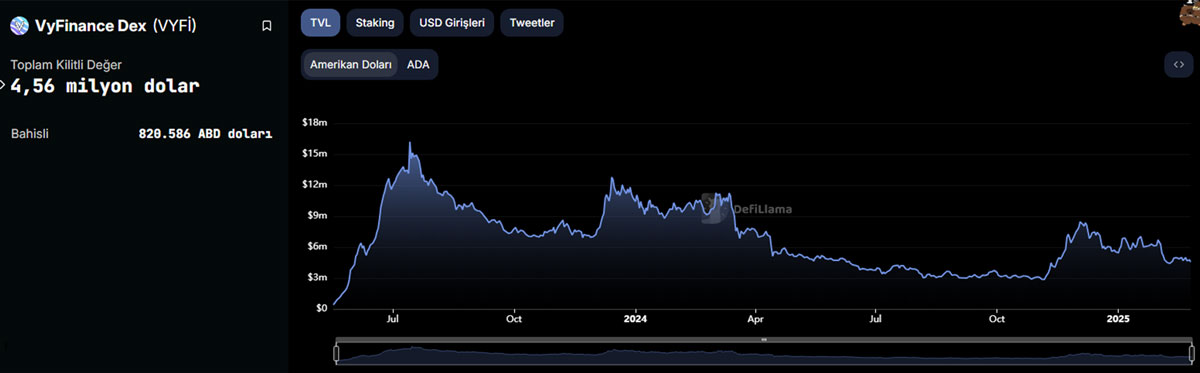Viewport: 1200px width, 373px height.
Task: Enable the Tweetler chart toggle
Action: click(x=532, y=22)
